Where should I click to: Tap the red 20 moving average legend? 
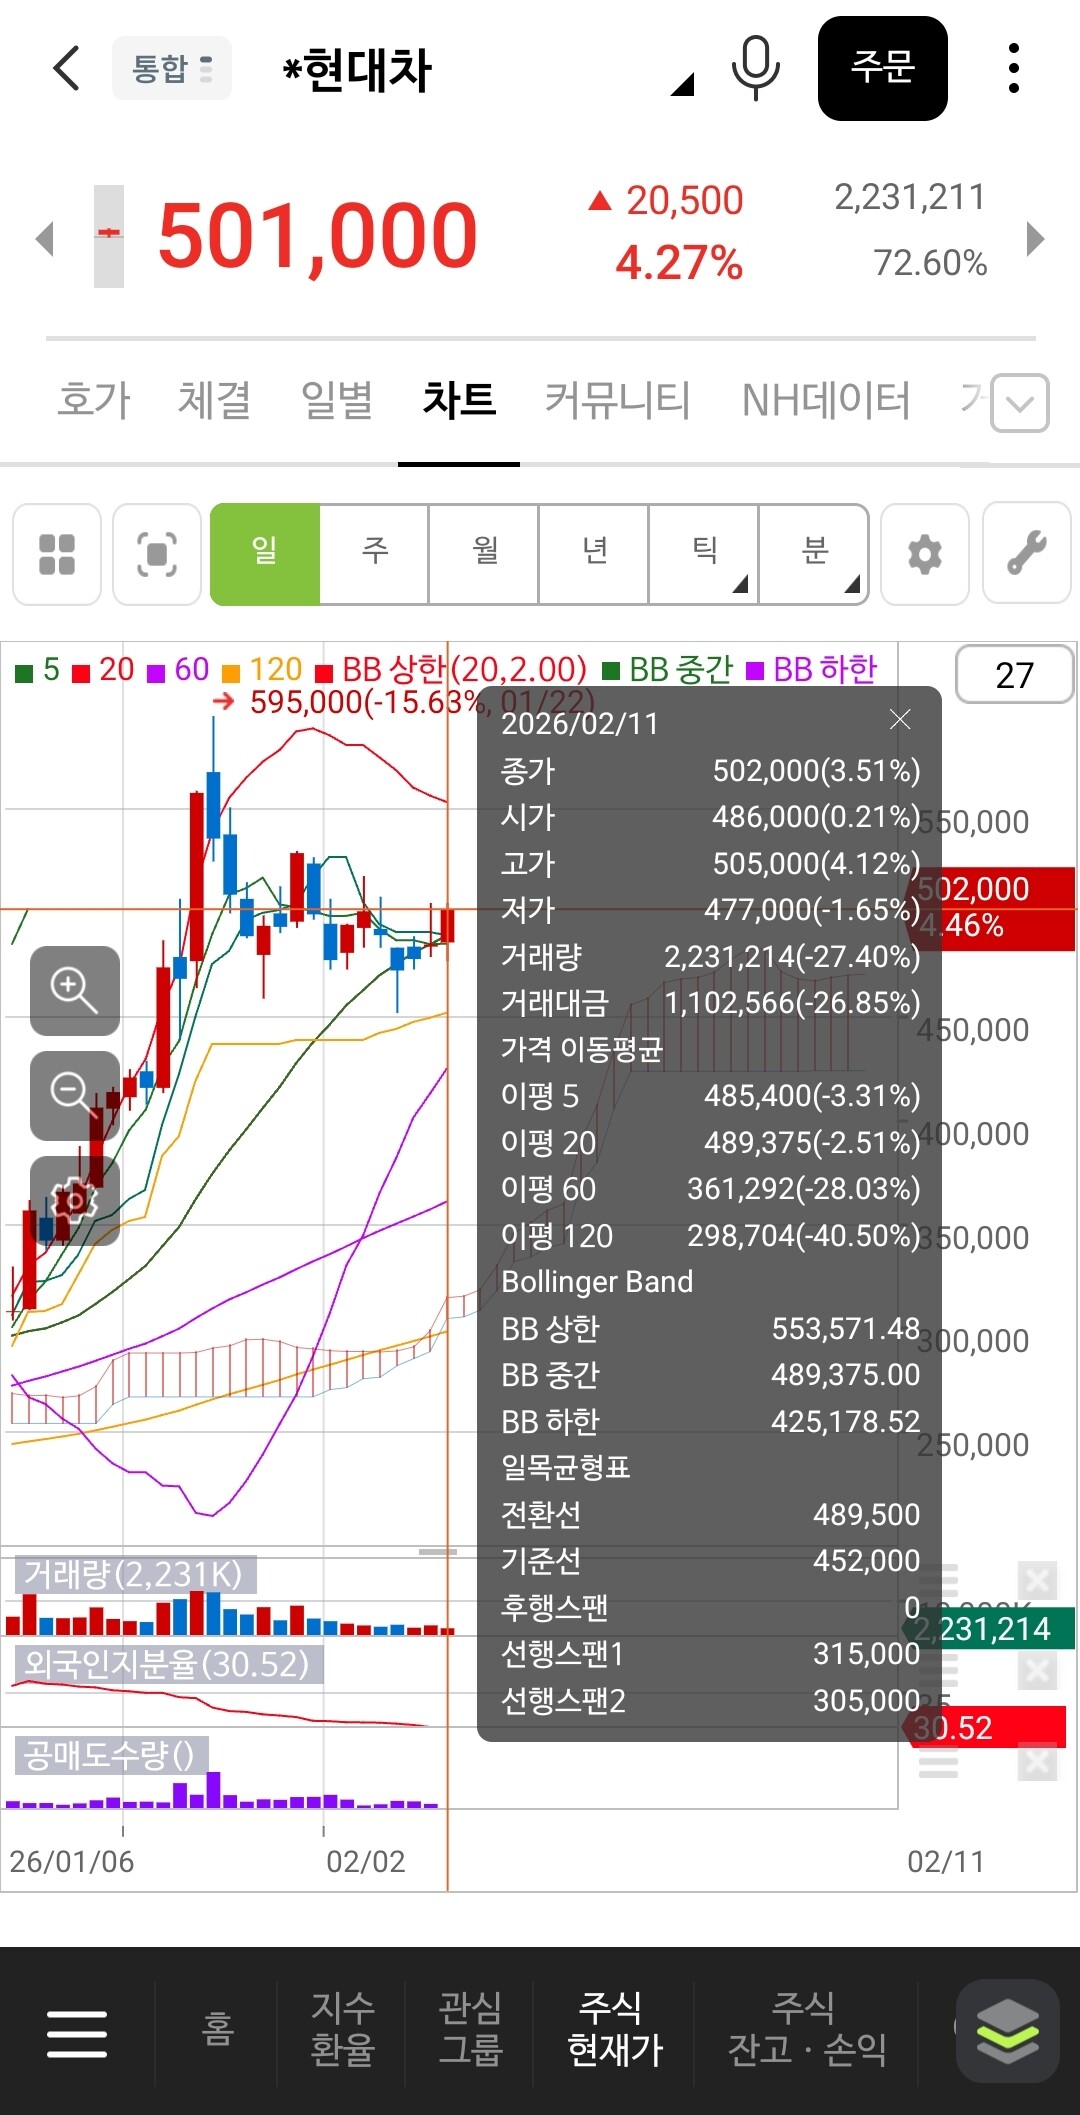(105, 670)
